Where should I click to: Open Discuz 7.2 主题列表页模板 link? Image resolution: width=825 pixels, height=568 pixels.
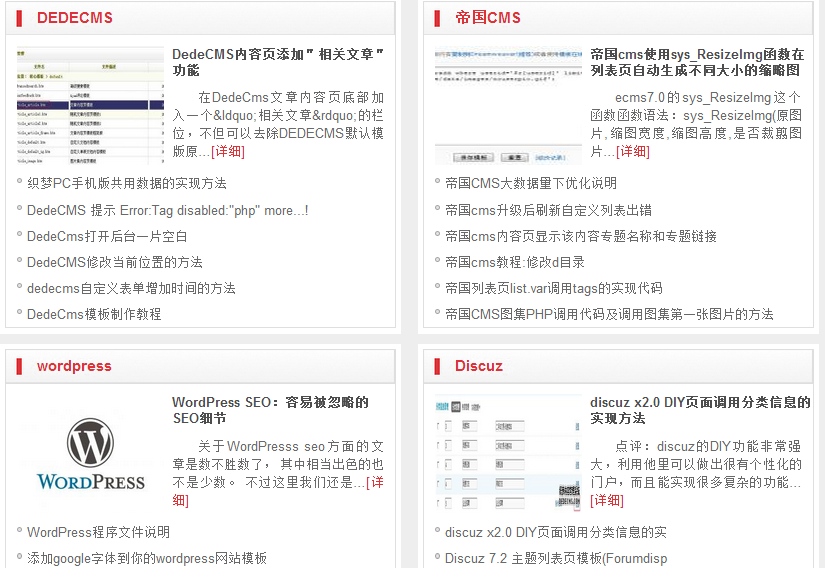[x=556, y=558]
